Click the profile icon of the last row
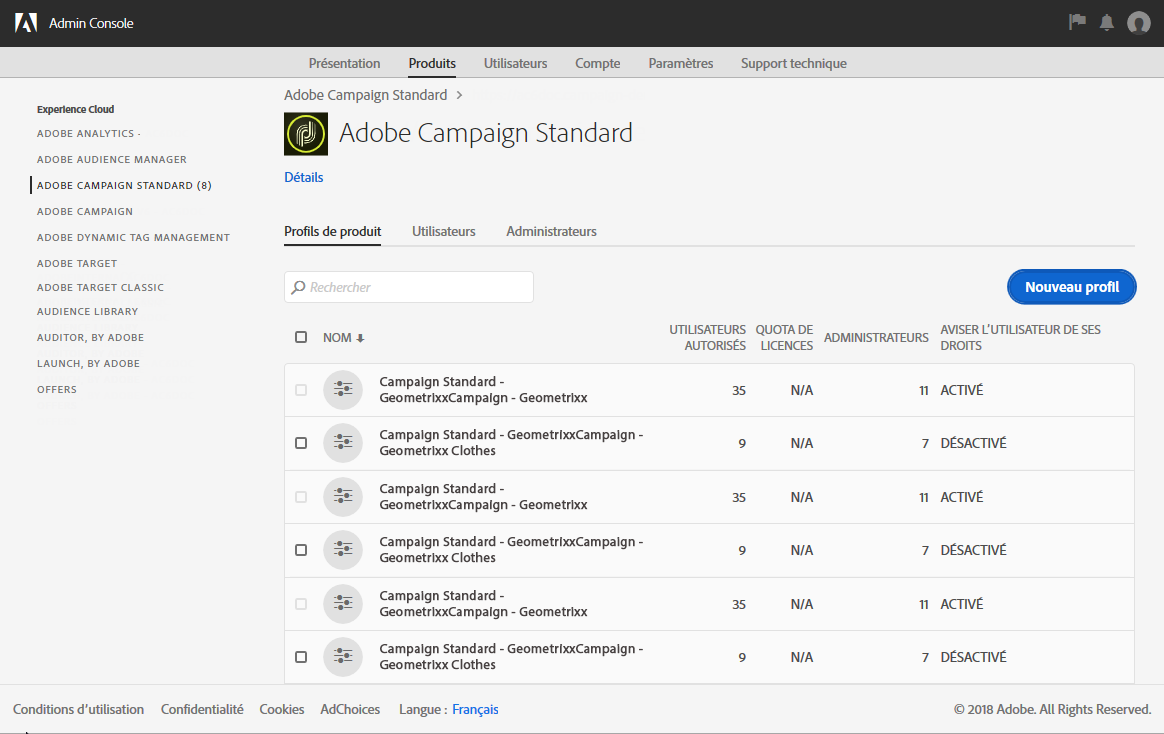1164x734 pixels. (342, 657)
